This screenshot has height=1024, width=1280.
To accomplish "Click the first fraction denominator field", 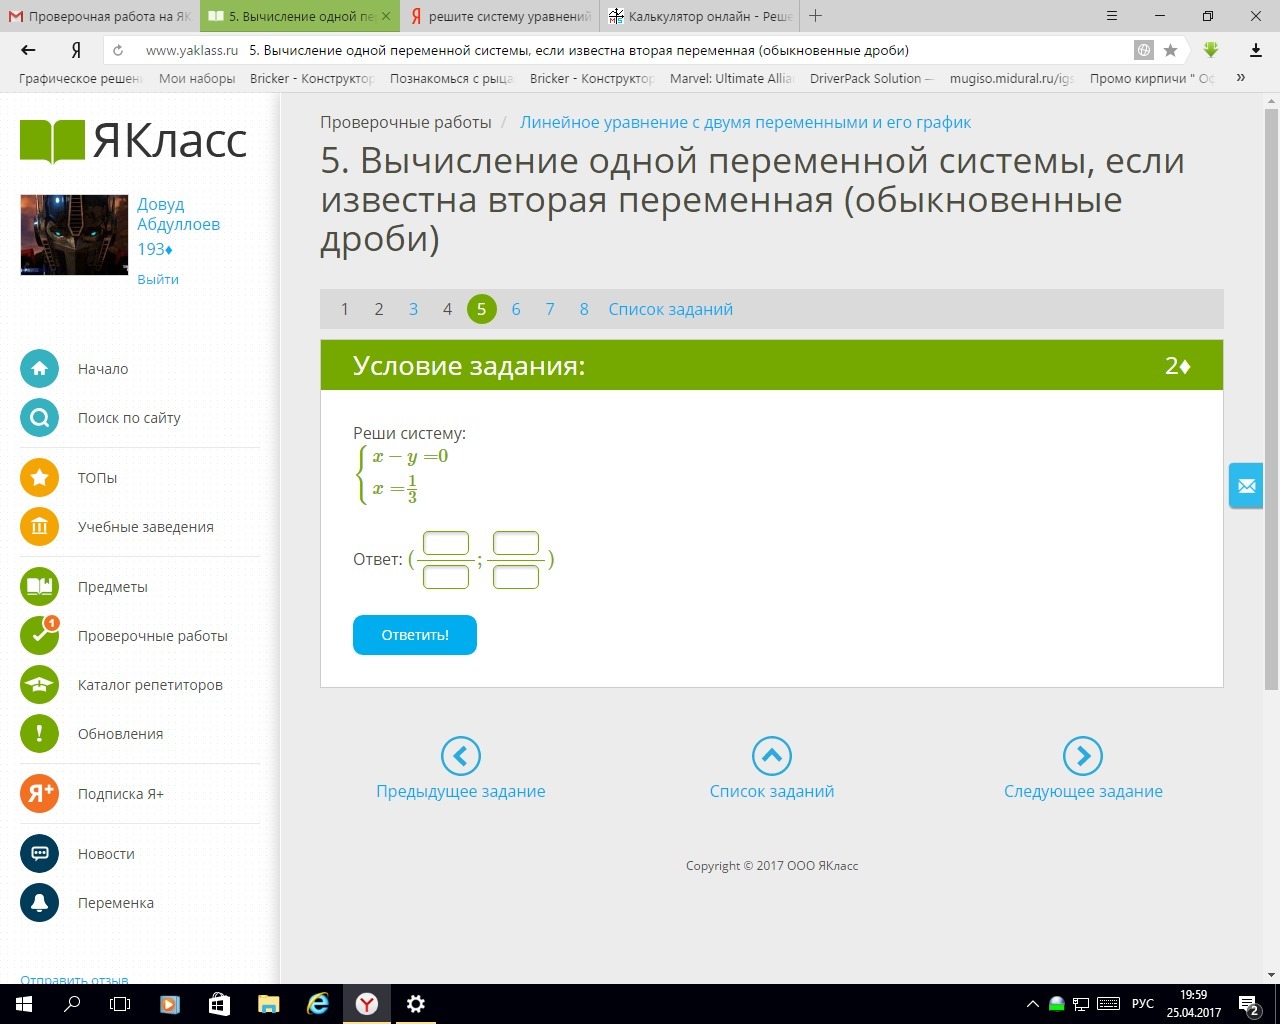I will [x=446, y=576].
